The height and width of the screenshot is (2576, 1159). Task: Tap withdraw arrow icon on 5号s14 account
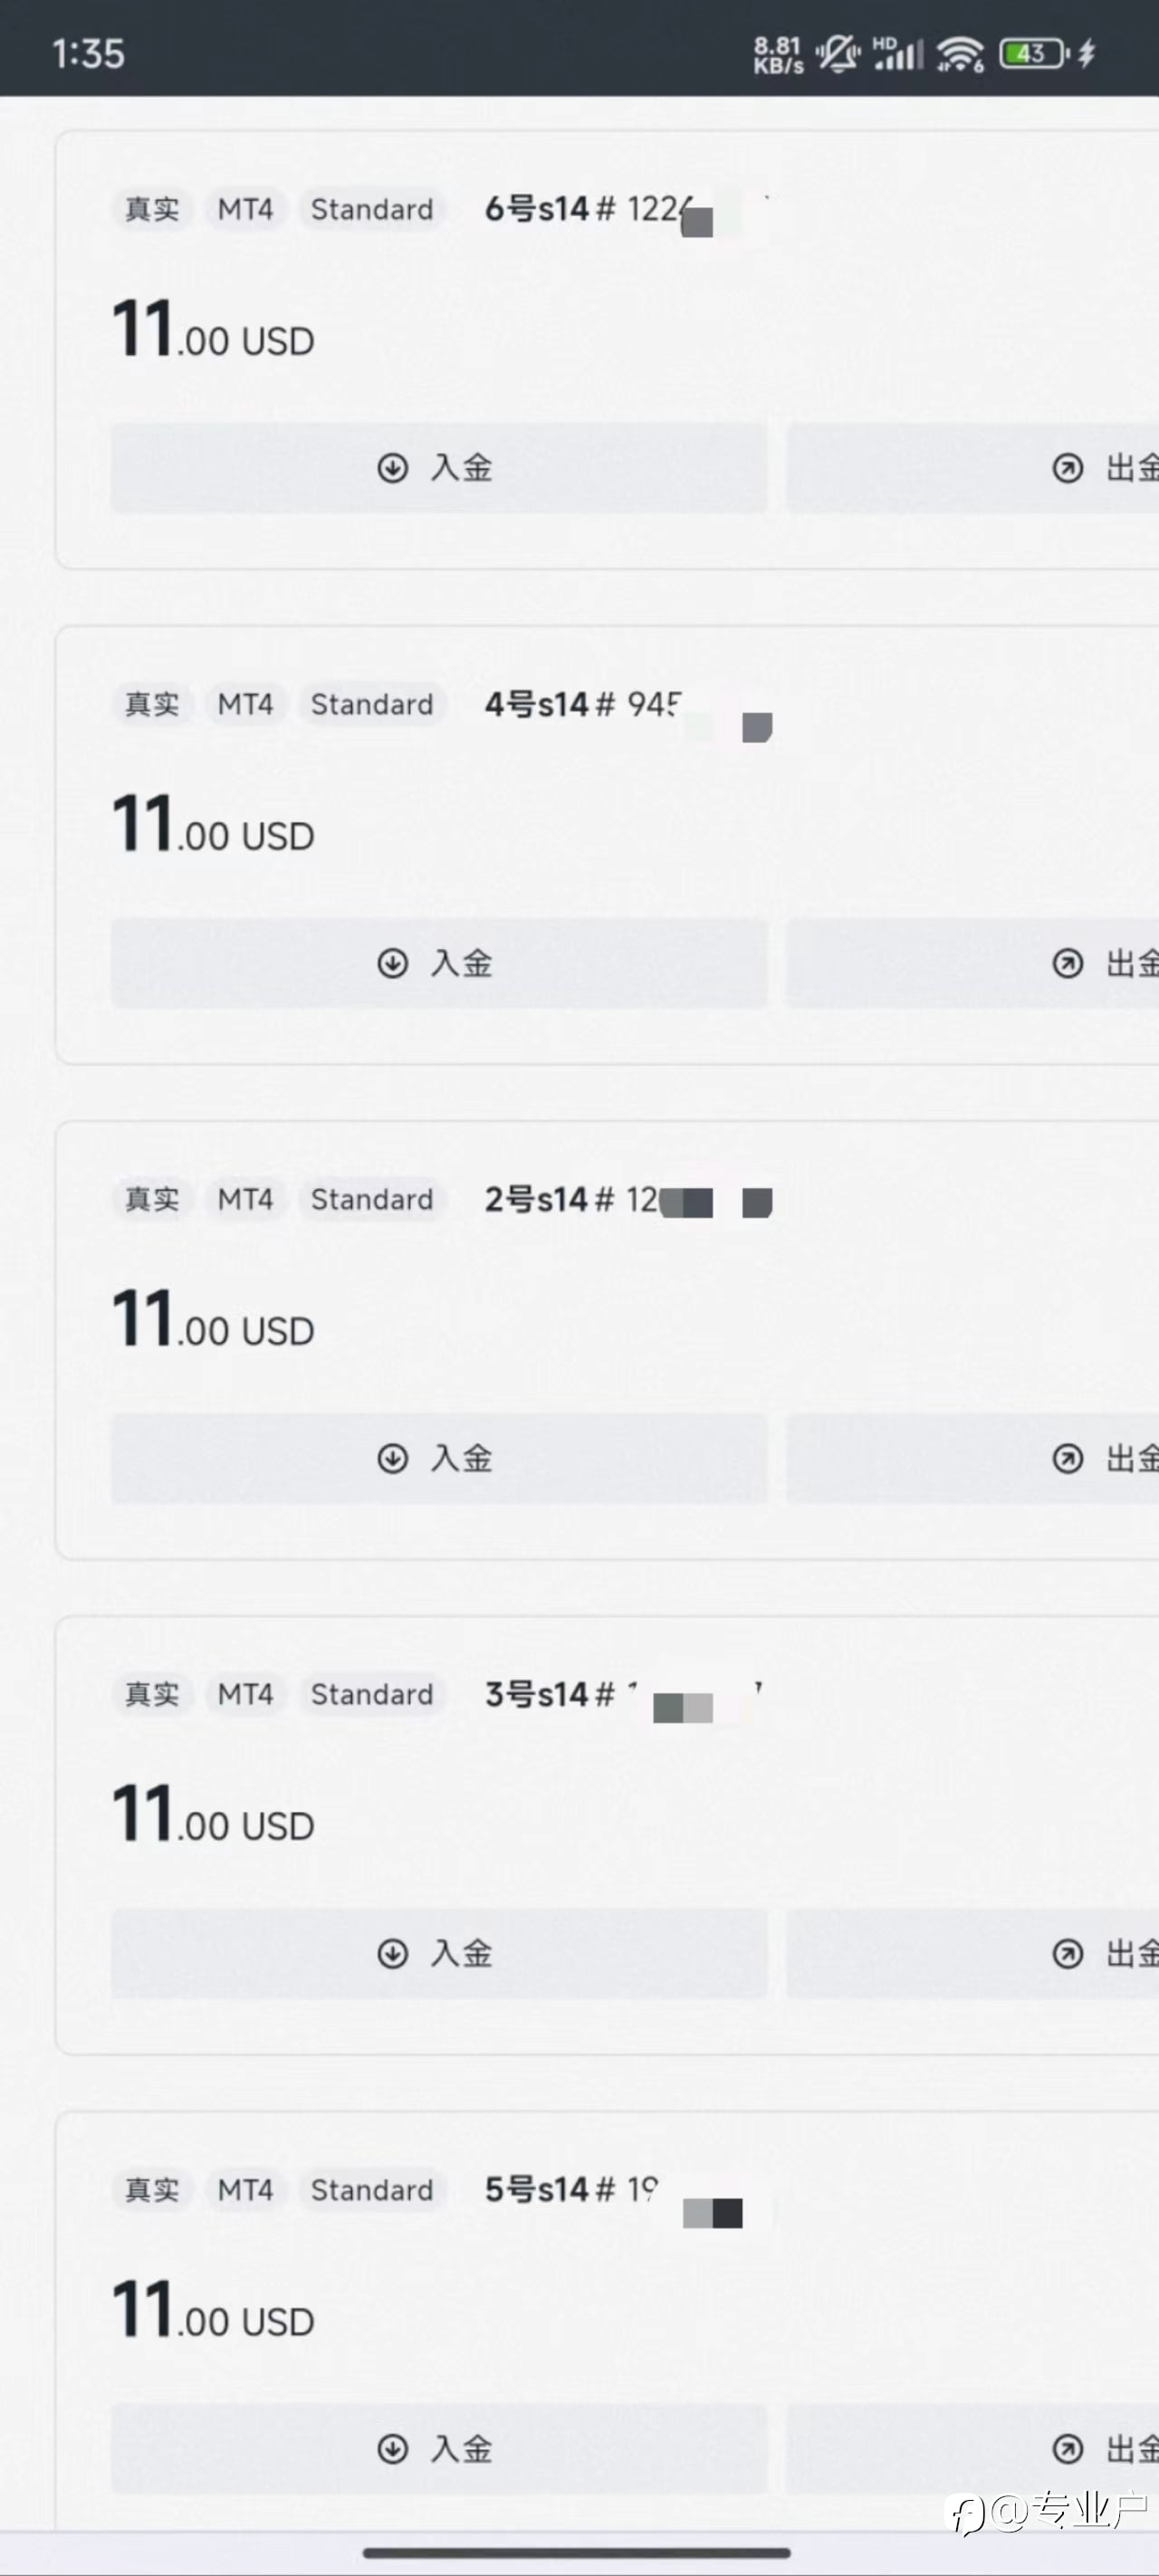[x=1067, y=2448]
